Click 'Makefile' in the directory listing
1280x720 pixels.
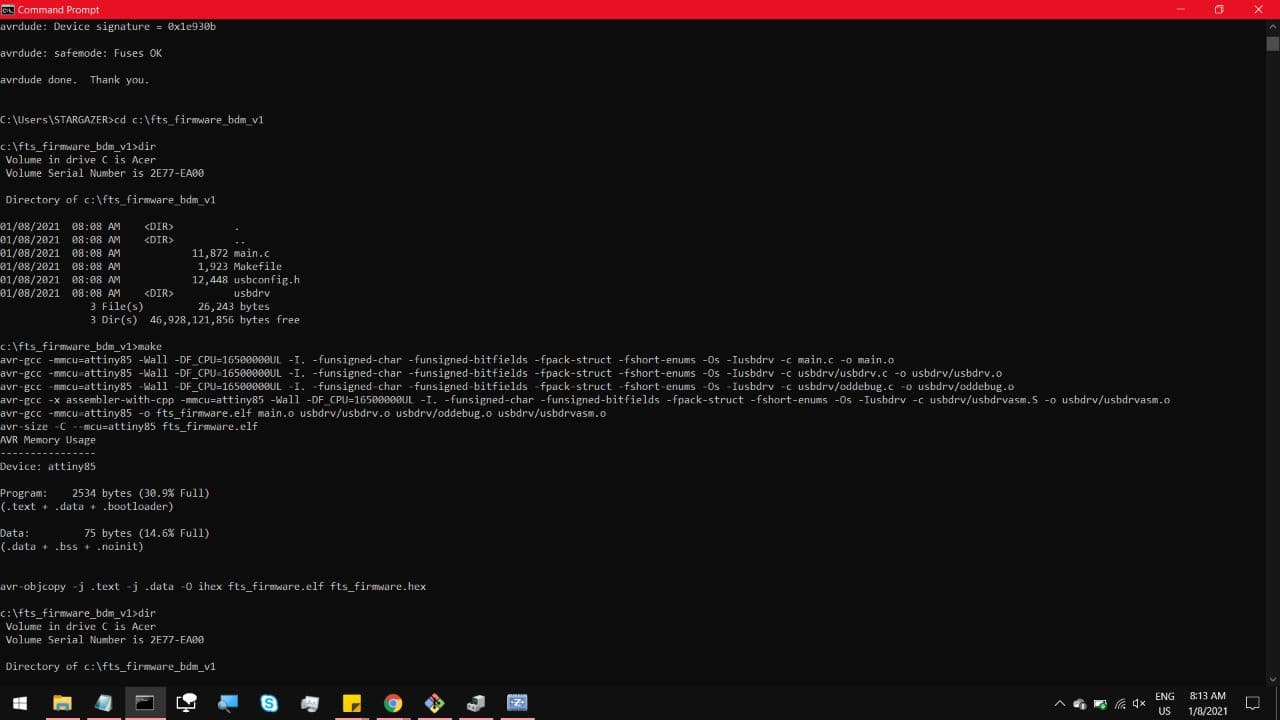point(257,266)
